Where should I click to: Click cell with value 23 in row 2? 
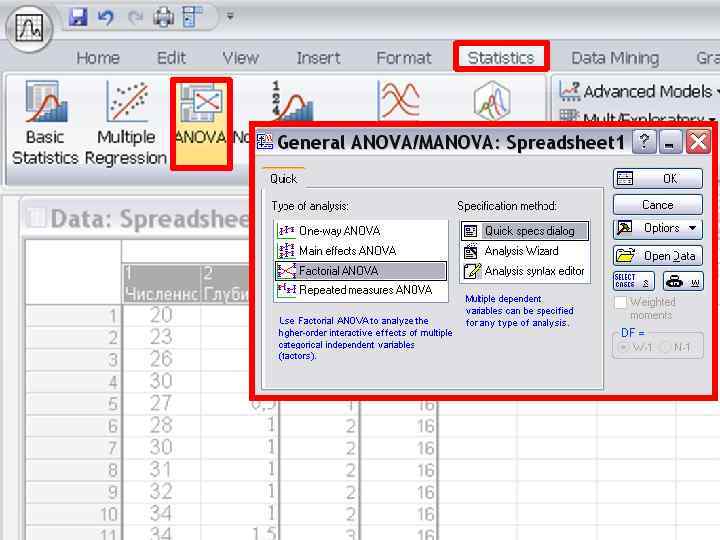coord(161,338)
